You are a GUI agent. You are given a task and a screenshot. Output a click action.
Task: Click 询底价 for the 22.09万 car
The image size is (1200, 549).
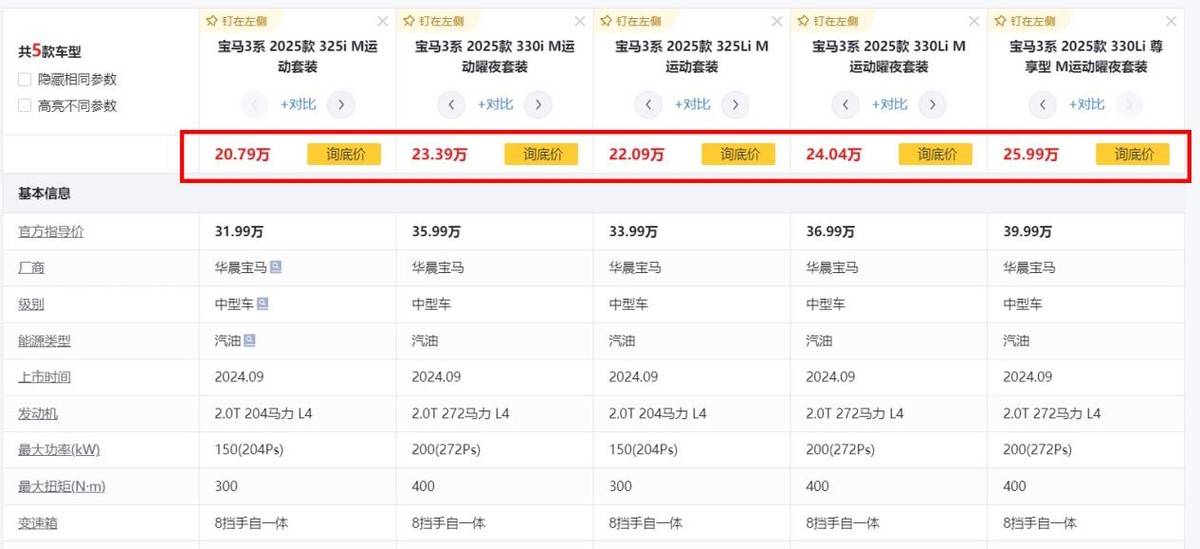tap(738, 154)
